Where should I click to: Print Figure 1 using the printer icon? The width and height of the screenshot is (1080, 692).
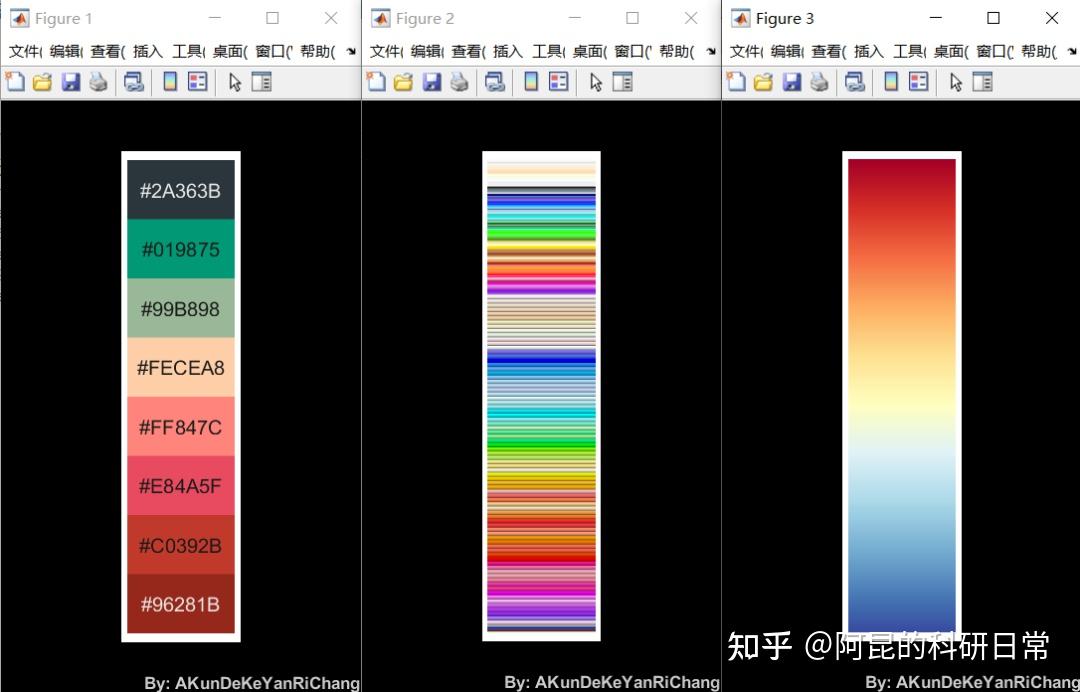(x=98, y=82)
